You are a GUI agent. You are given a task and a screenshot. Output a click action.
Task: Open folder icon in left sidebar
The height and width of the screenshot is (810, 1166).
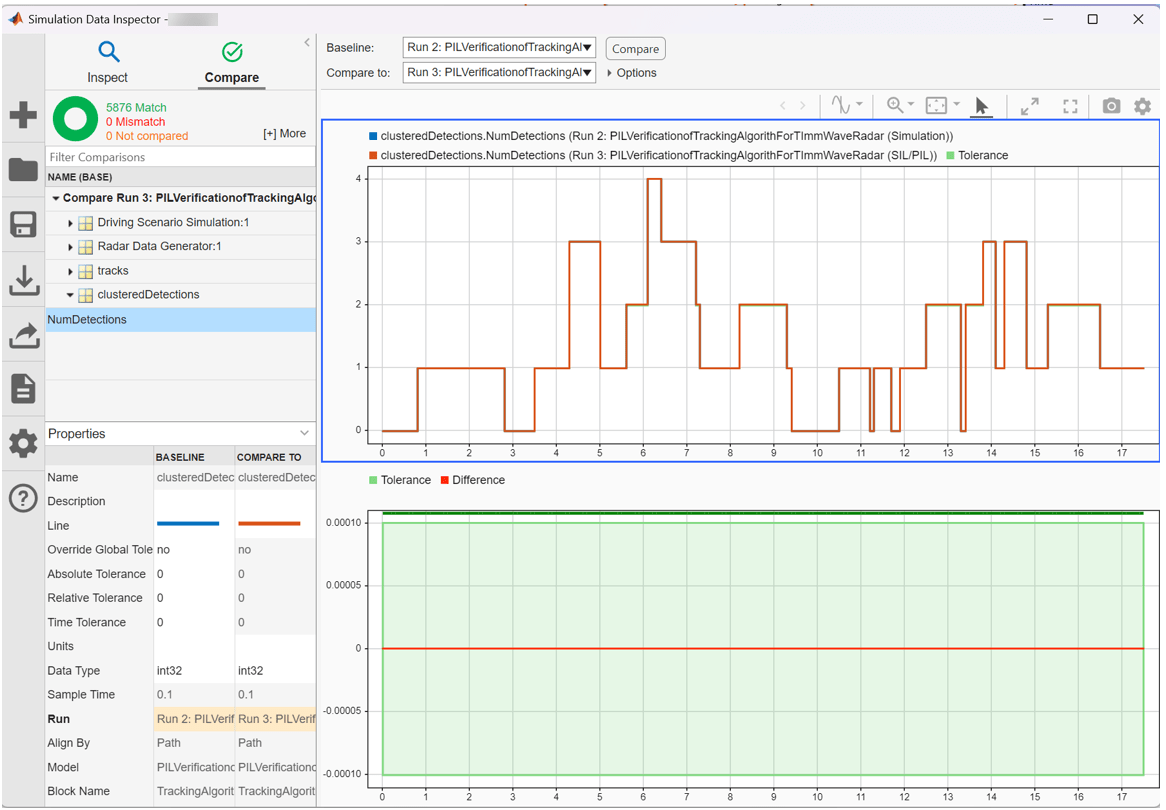point(23,170)
